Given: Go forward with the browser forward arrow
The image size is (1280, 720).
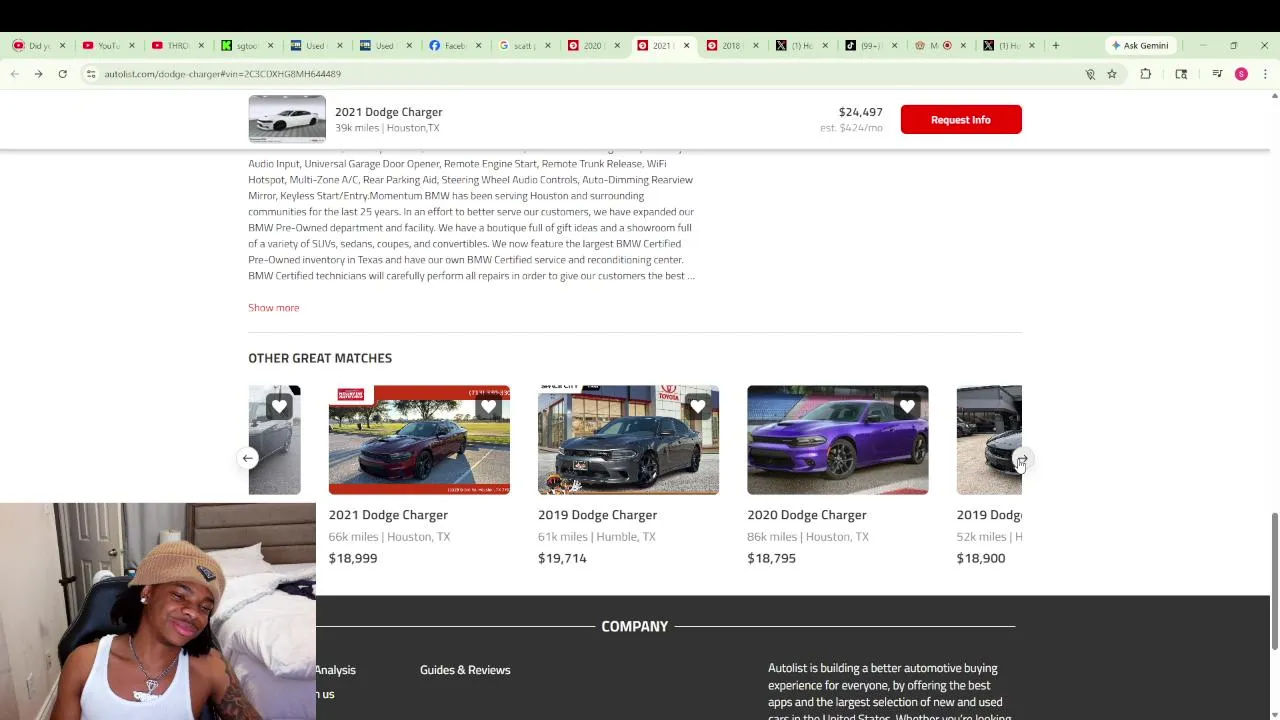Looking at the screenshot, I should (38, 74).
